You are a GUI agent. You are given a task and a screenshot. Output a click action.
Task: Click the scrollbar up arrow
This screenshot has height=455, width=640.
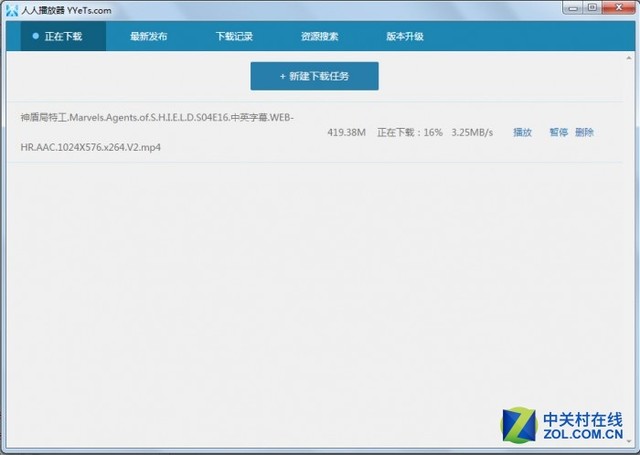pos(629,58)
